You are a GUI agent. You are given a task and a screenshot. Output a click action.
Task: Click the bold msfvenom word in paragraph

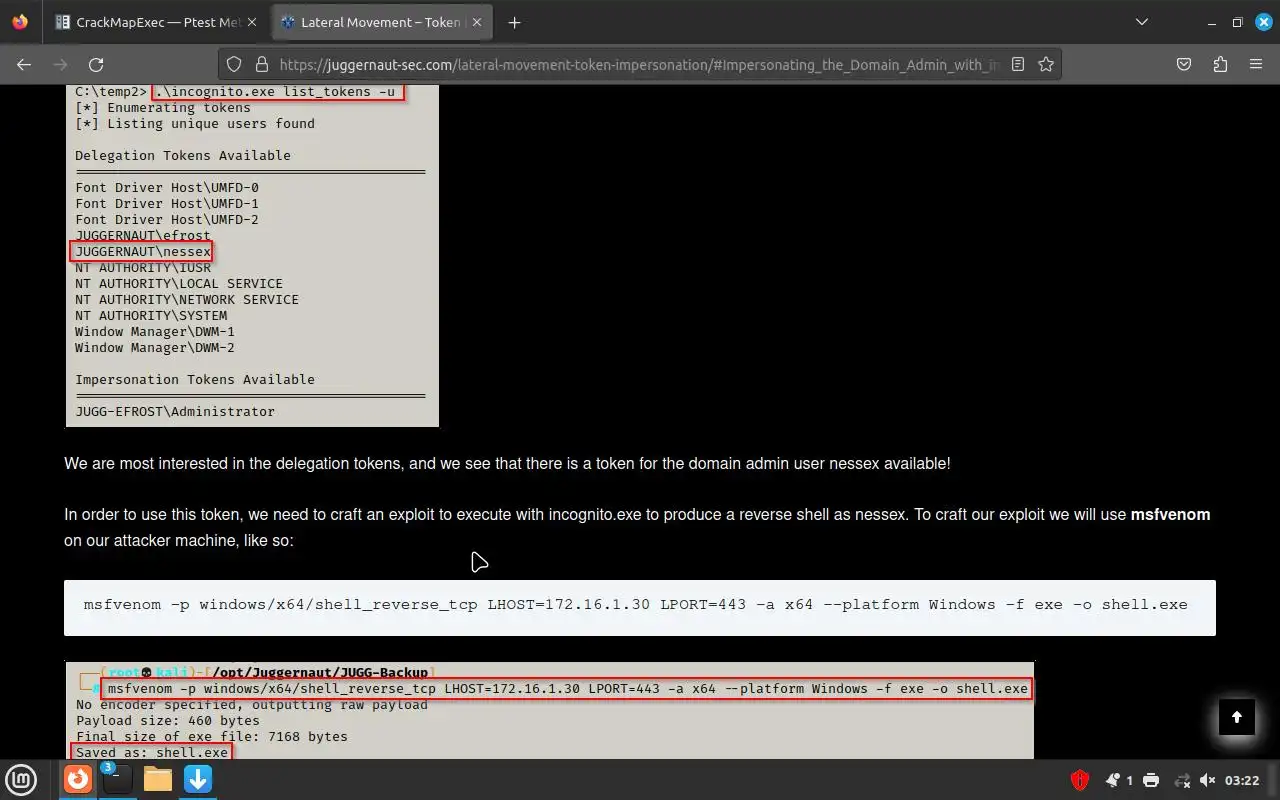[x=1170, y=515]
